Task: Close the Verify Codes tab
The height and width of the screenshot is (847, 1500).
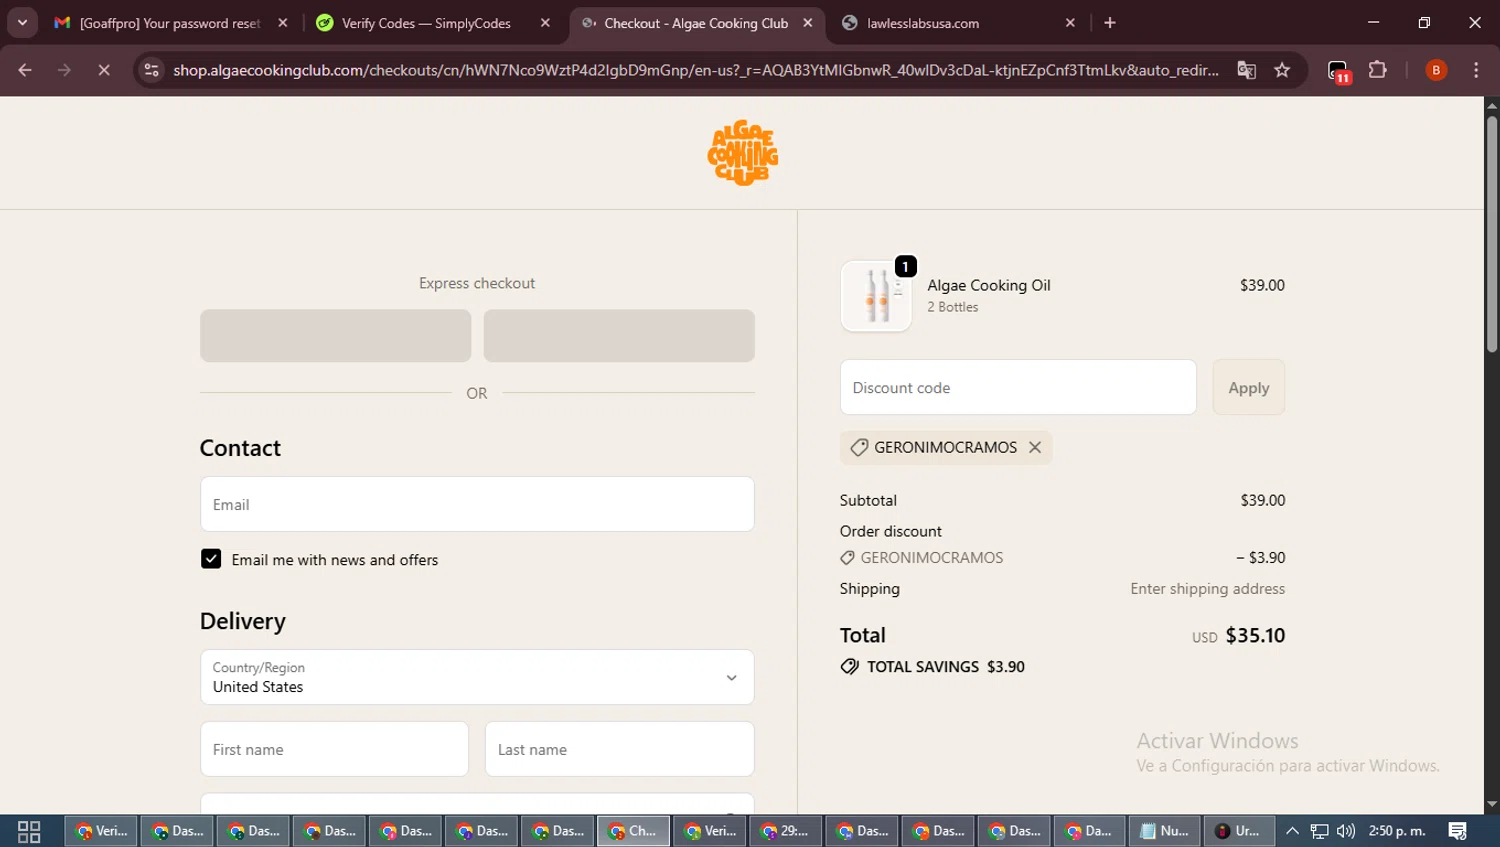Action: [545, 23]
